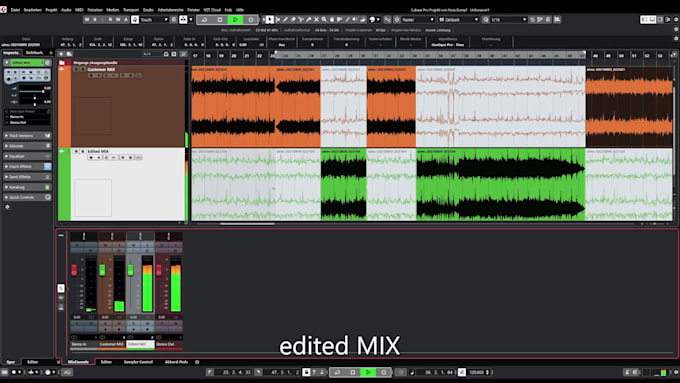Click ruler bar 50 in the timeline

tap(621, 56)
